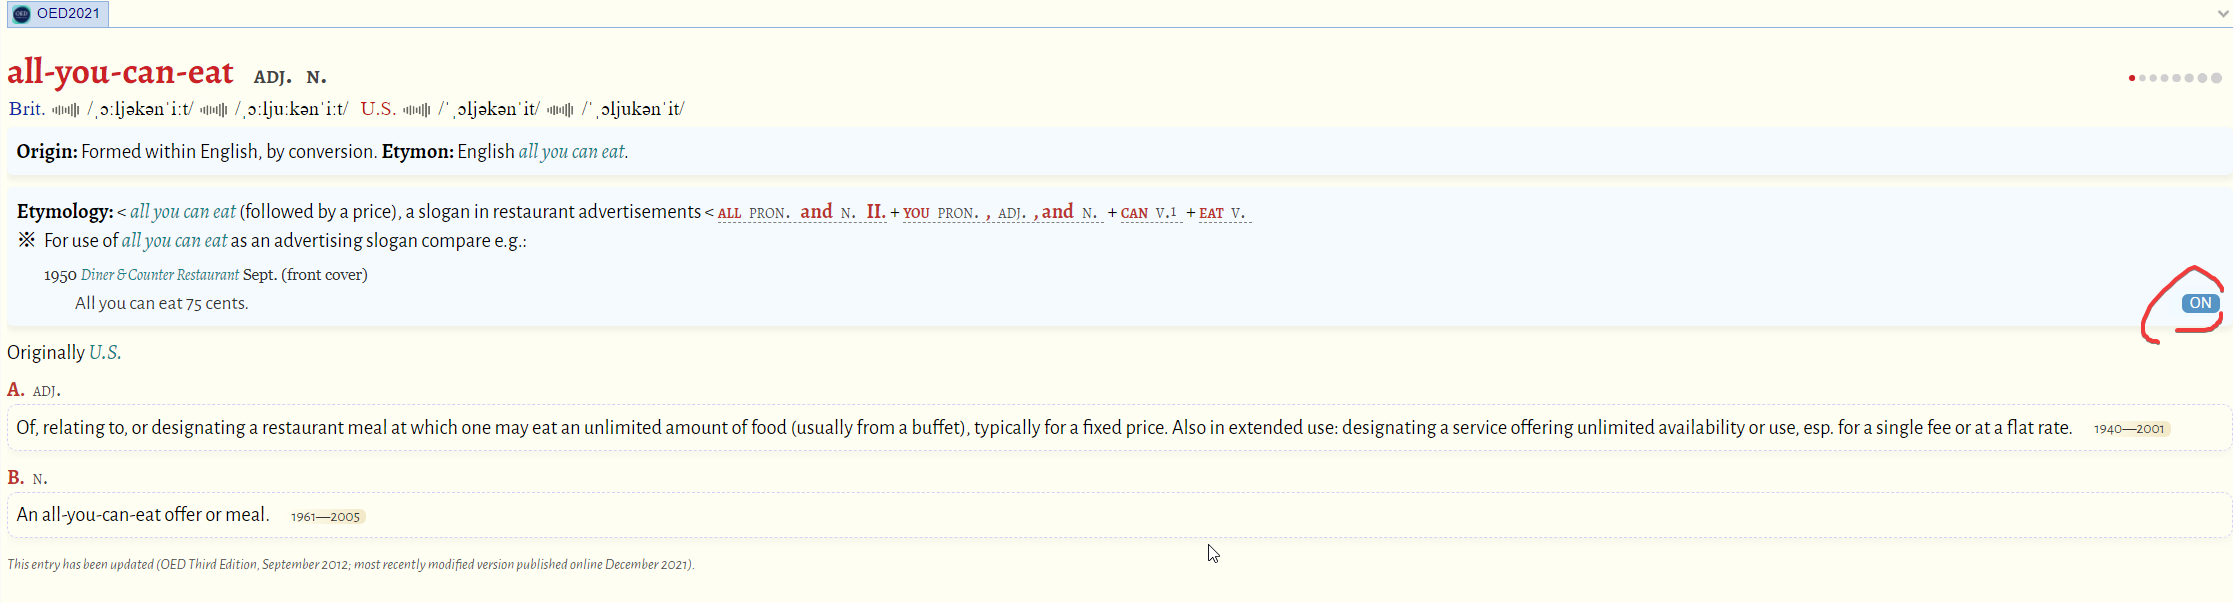Expand the noun sense quotations 1961—2005

pyautogui.click(x=325, y=517)
